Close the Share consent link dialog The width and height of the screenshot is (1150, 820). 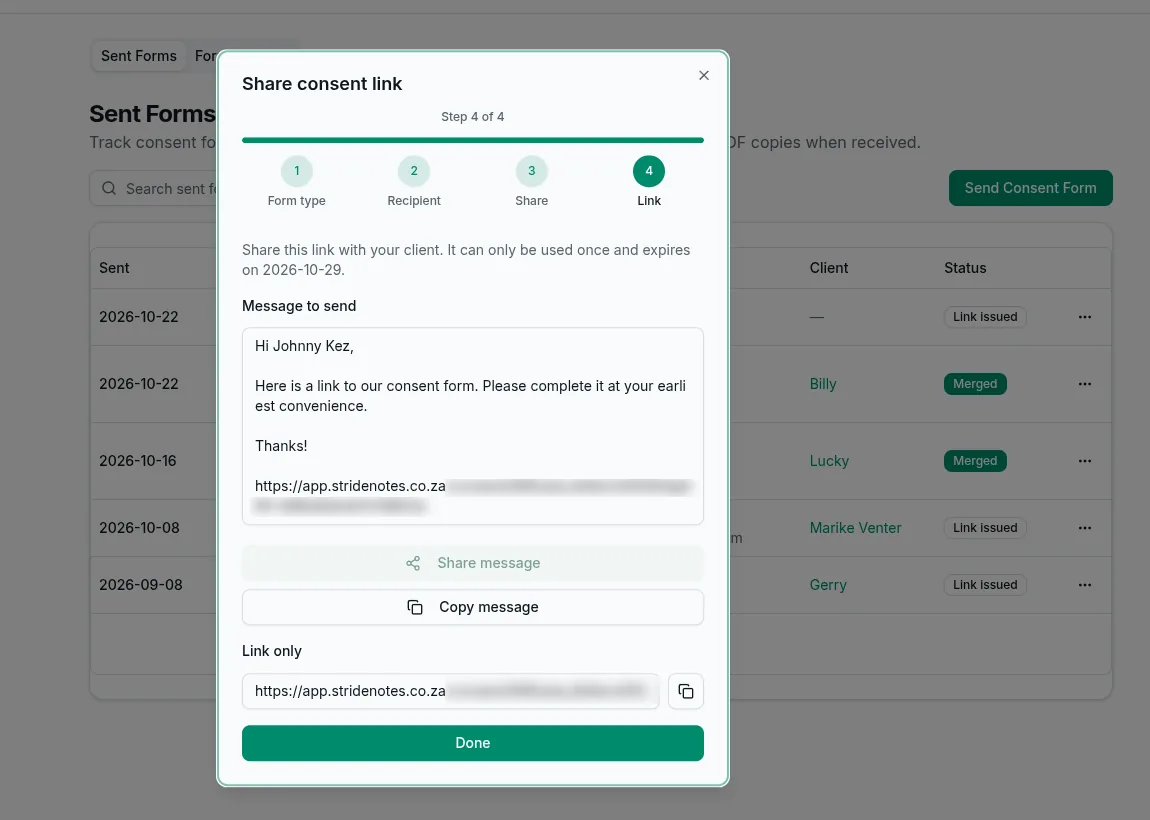[x=703, y=76]
